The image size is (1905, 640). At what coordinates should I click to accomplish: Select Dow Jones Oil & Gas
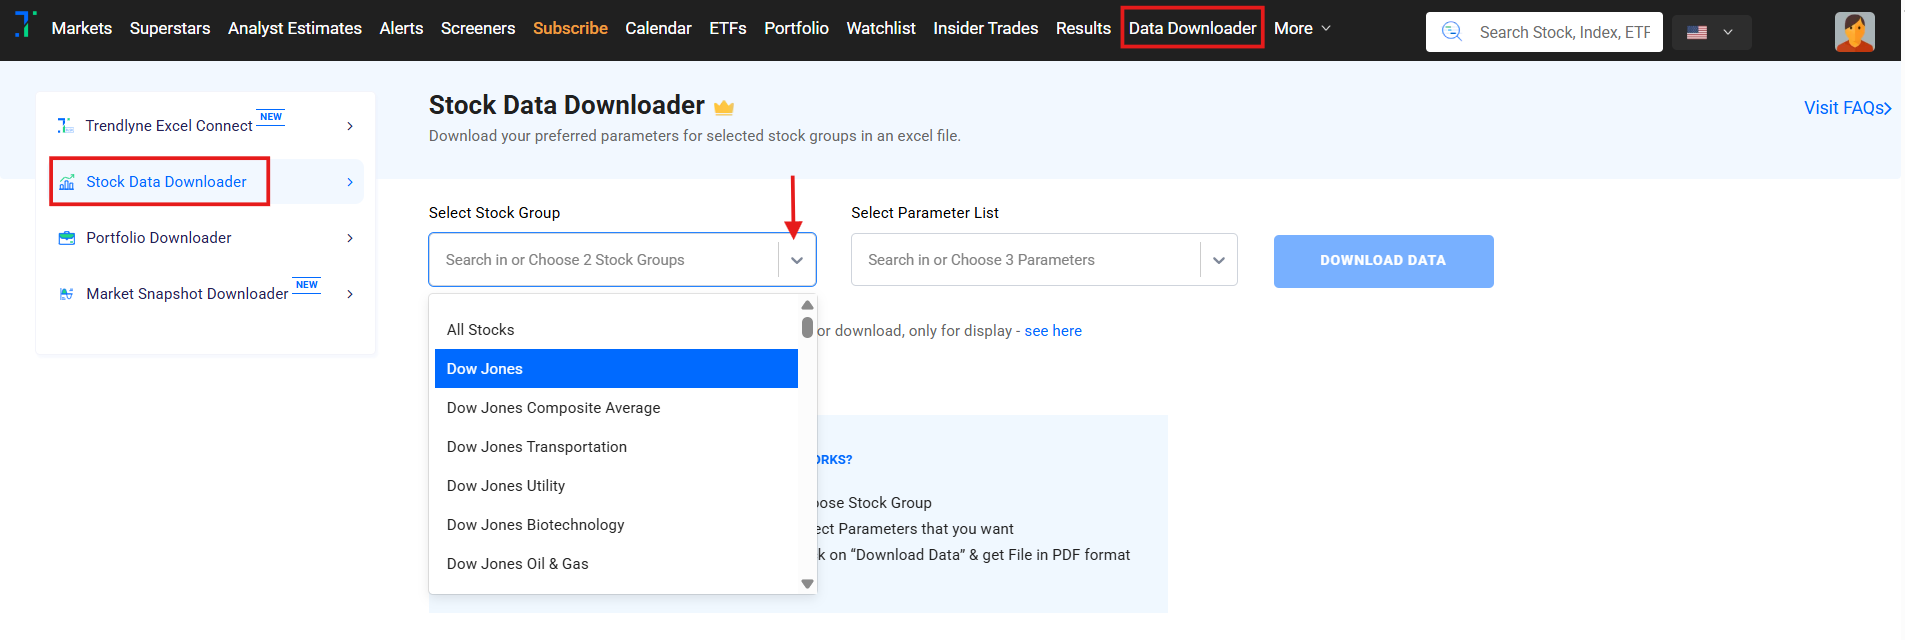point(616,564)
